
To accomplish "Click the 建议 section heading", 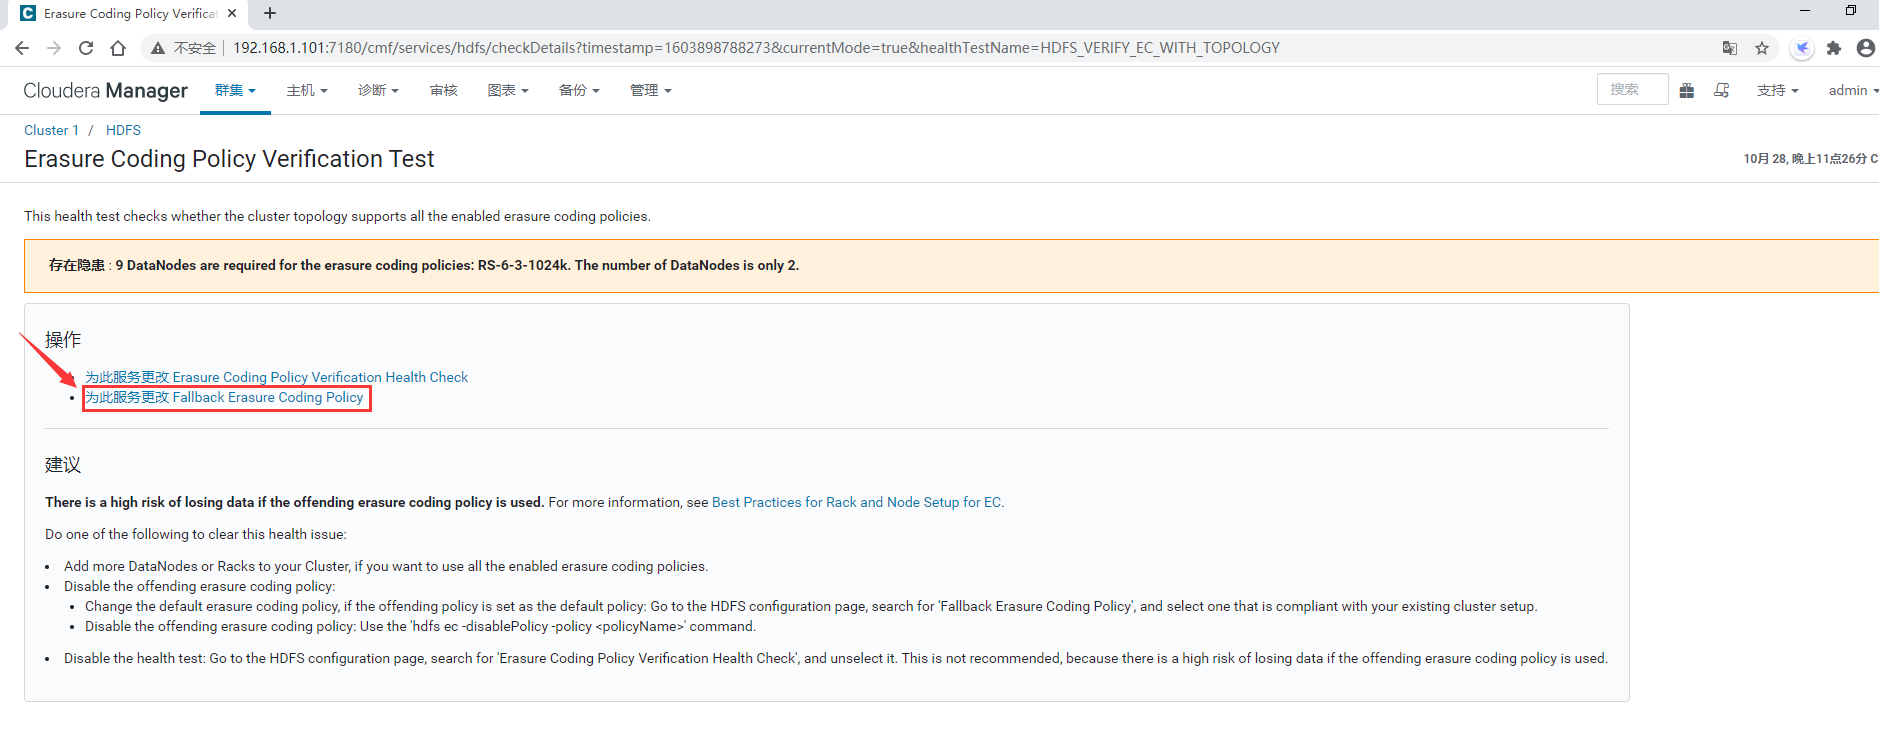I will [63, 465].
